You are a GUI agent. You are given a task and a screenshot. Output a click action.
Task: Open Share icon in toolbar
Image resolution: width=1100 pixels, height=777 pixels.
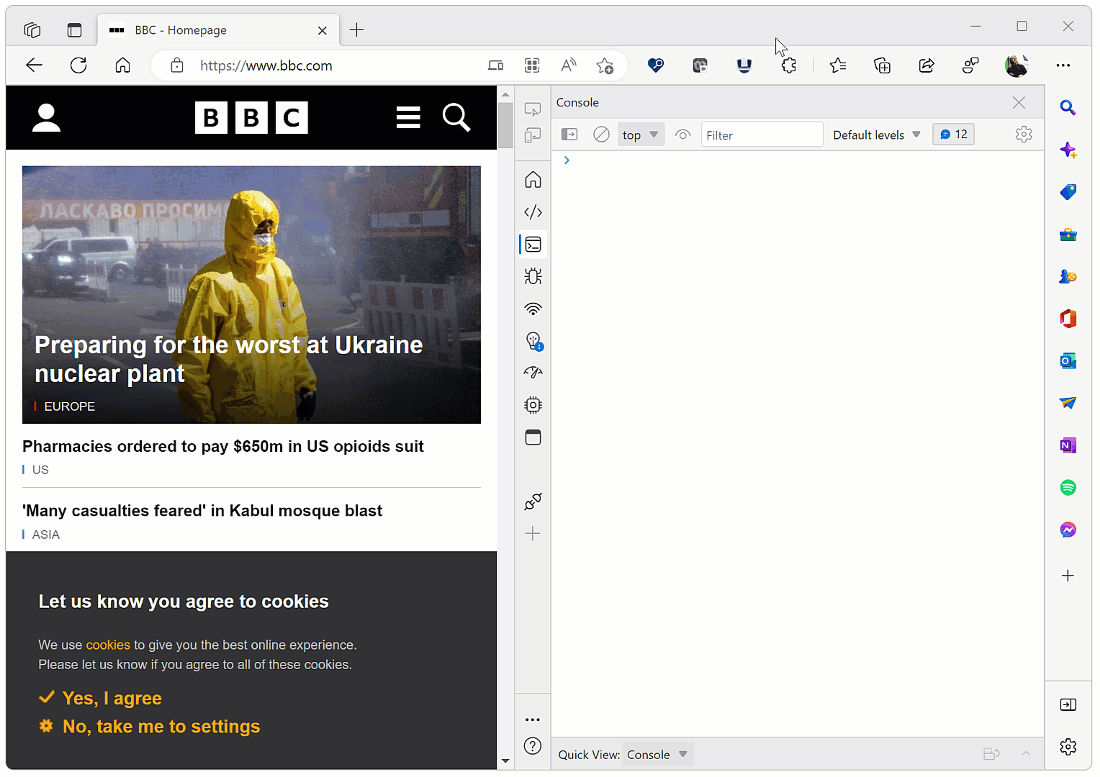[x=926, y=65]
